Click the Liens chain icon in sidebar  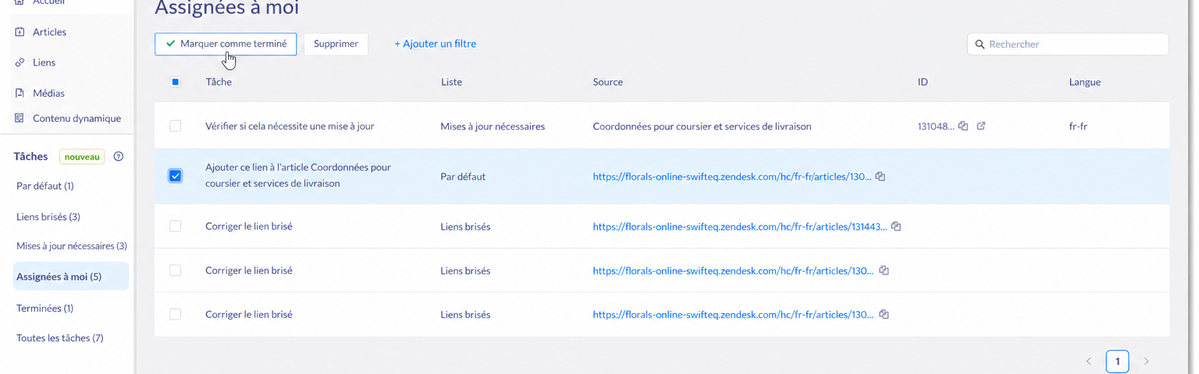[20, 63]
